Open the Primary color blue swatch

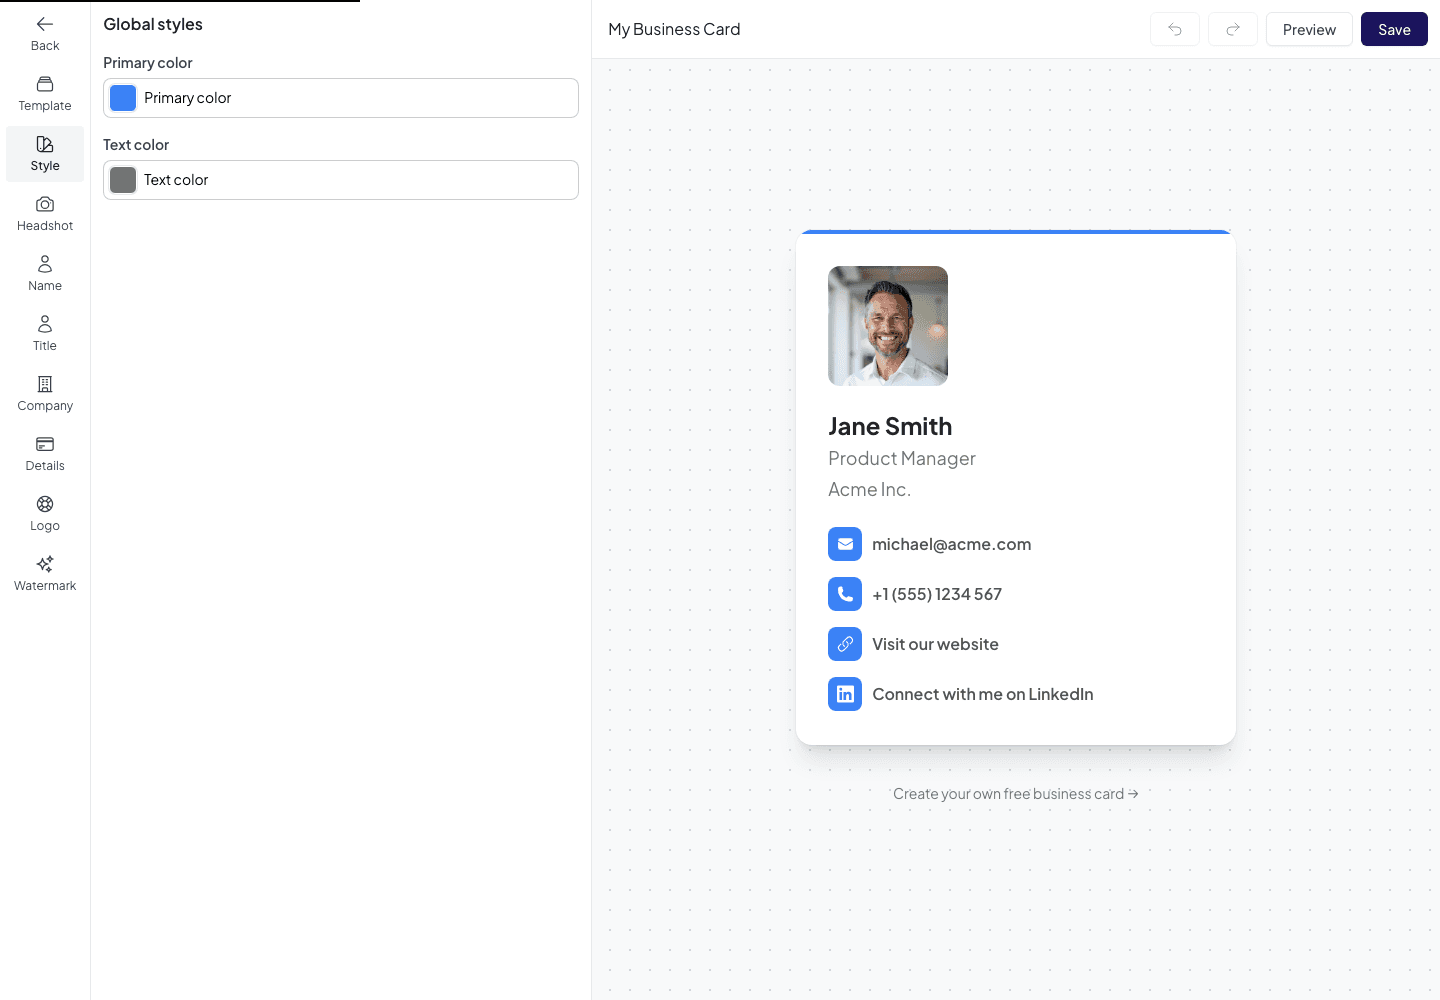coord(123,98)
